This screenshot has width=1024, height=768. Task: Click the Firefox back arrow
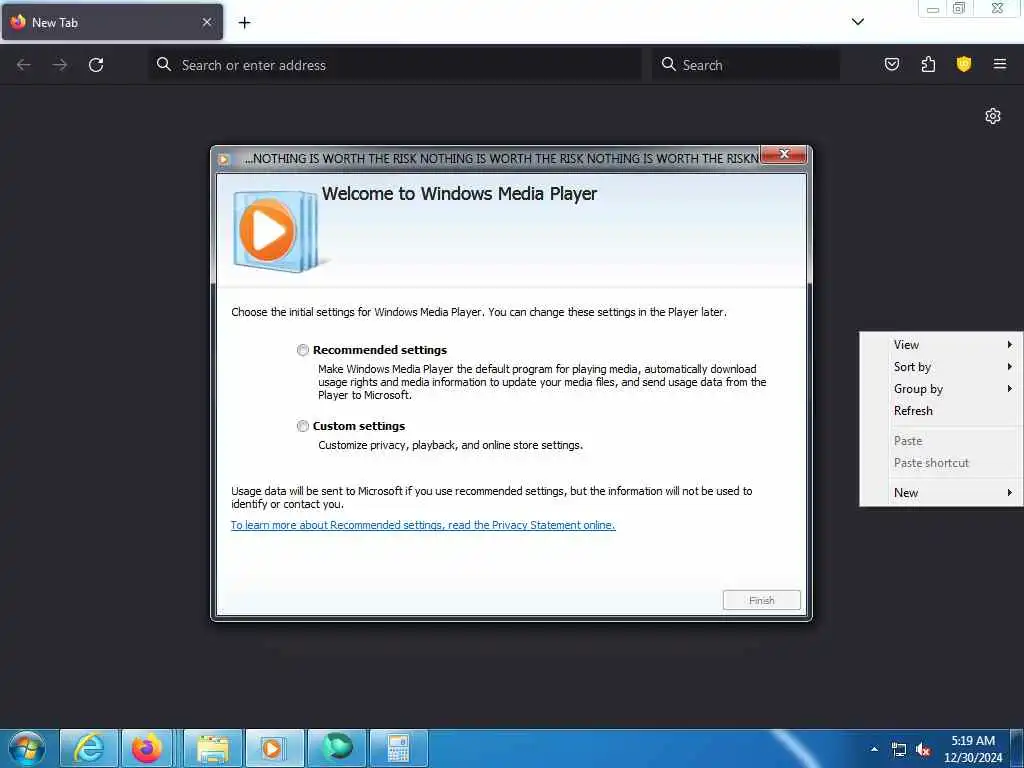24,65
